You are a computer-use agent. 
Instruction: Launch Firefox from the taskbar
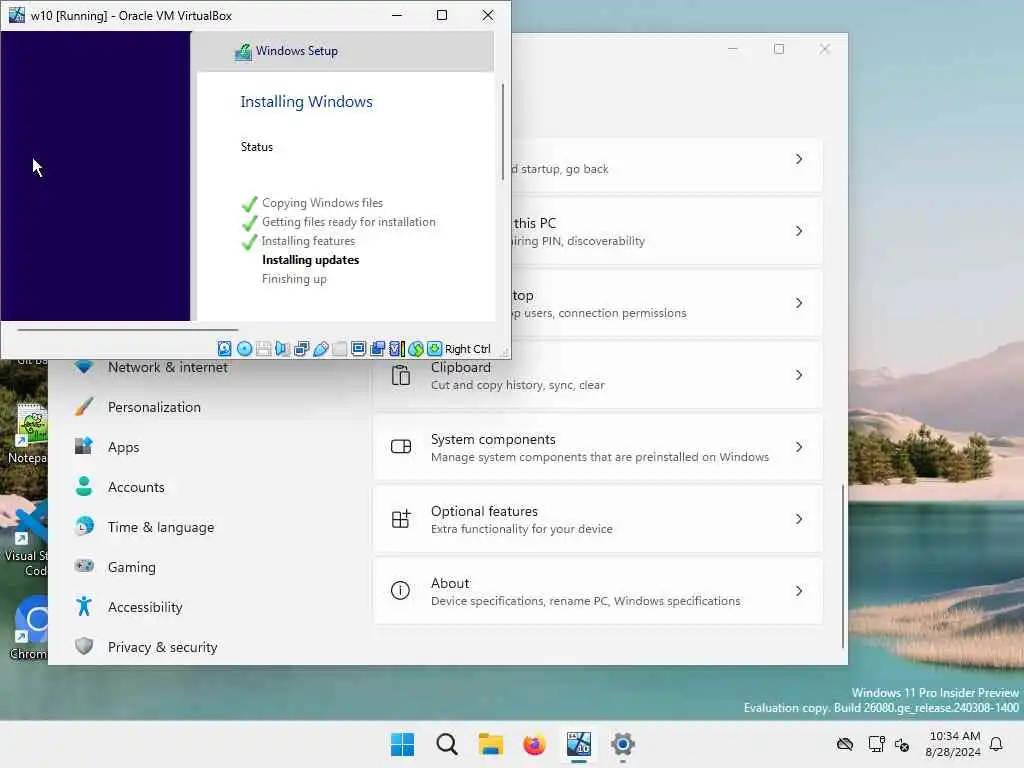coord(534,744)
